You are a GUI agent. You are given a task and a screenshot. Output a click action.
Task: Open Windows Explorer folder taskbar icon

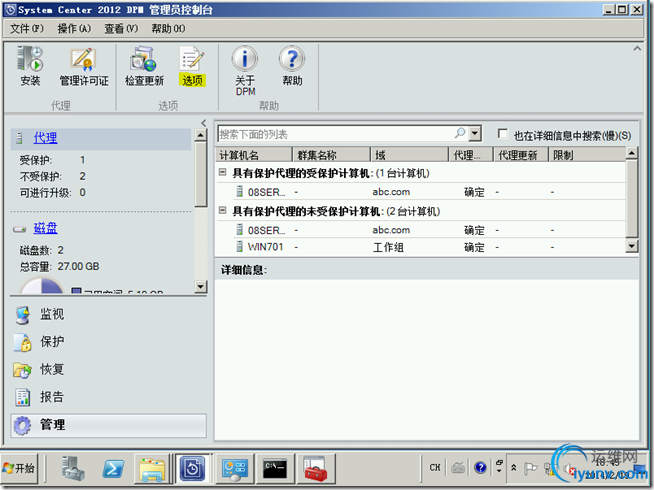click(152, 468)
